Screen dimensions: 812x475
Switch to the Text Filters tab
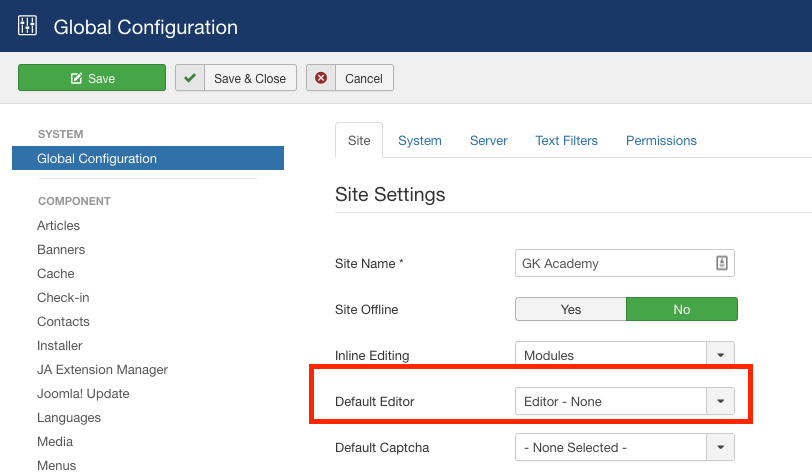point(566,141)
